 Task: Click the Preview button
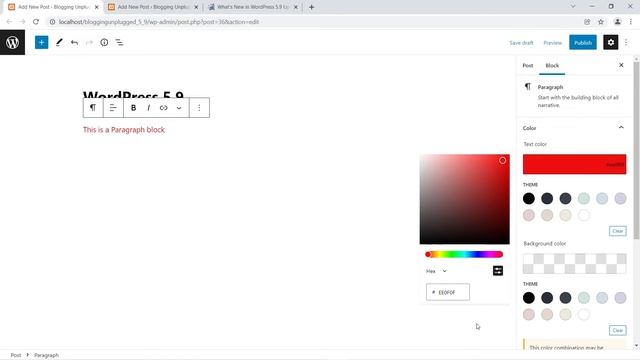[553, 42]
